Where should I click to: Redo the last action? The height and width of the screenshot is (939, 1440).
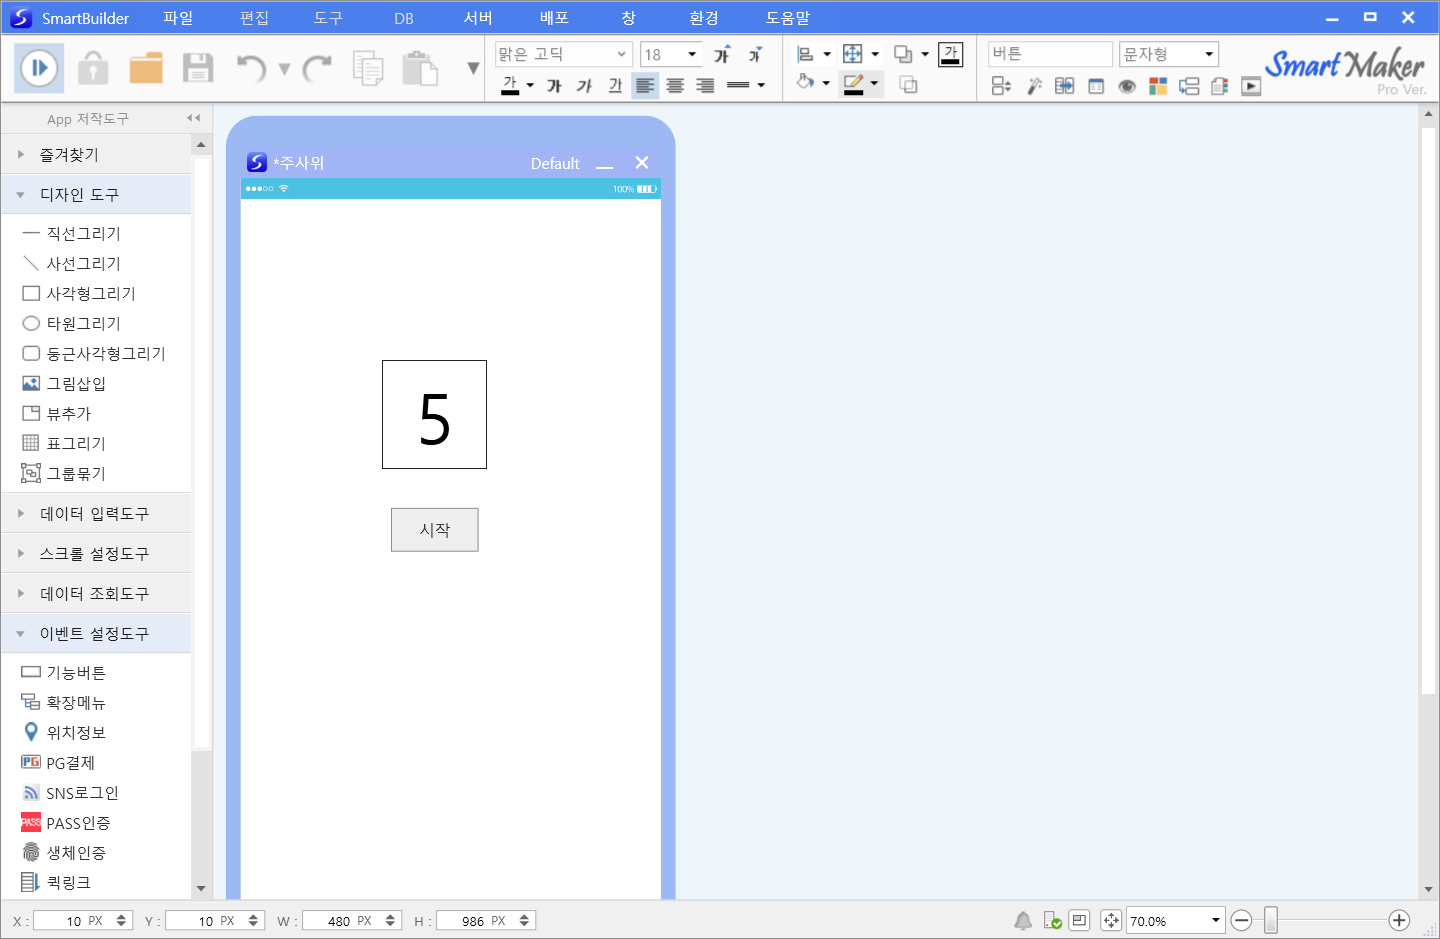tap(317, 68)
